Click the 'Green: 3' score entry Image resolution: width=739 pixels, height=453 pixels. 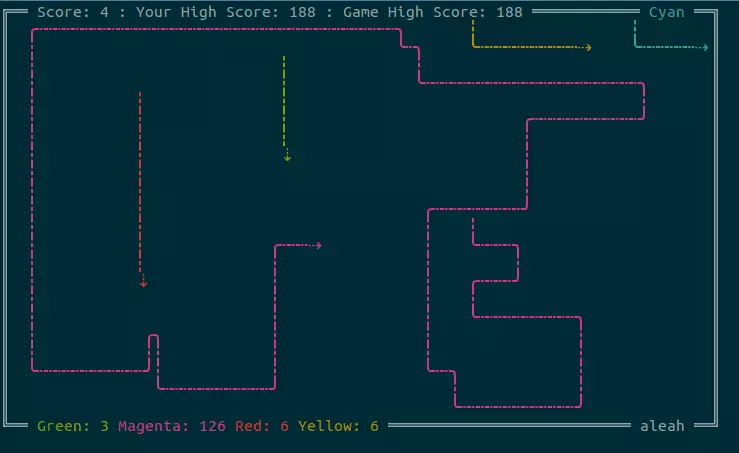73,426
